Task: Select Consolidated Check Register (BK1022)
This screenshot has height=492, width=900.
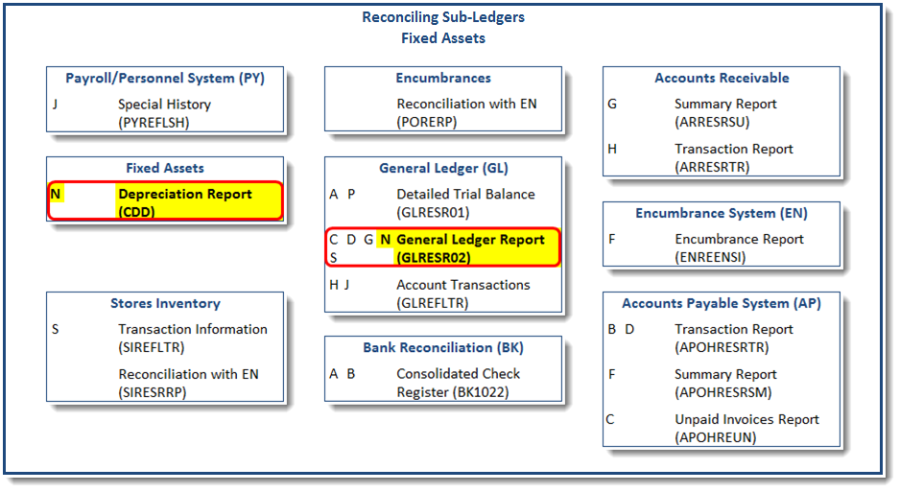Action: coord(458,383)
